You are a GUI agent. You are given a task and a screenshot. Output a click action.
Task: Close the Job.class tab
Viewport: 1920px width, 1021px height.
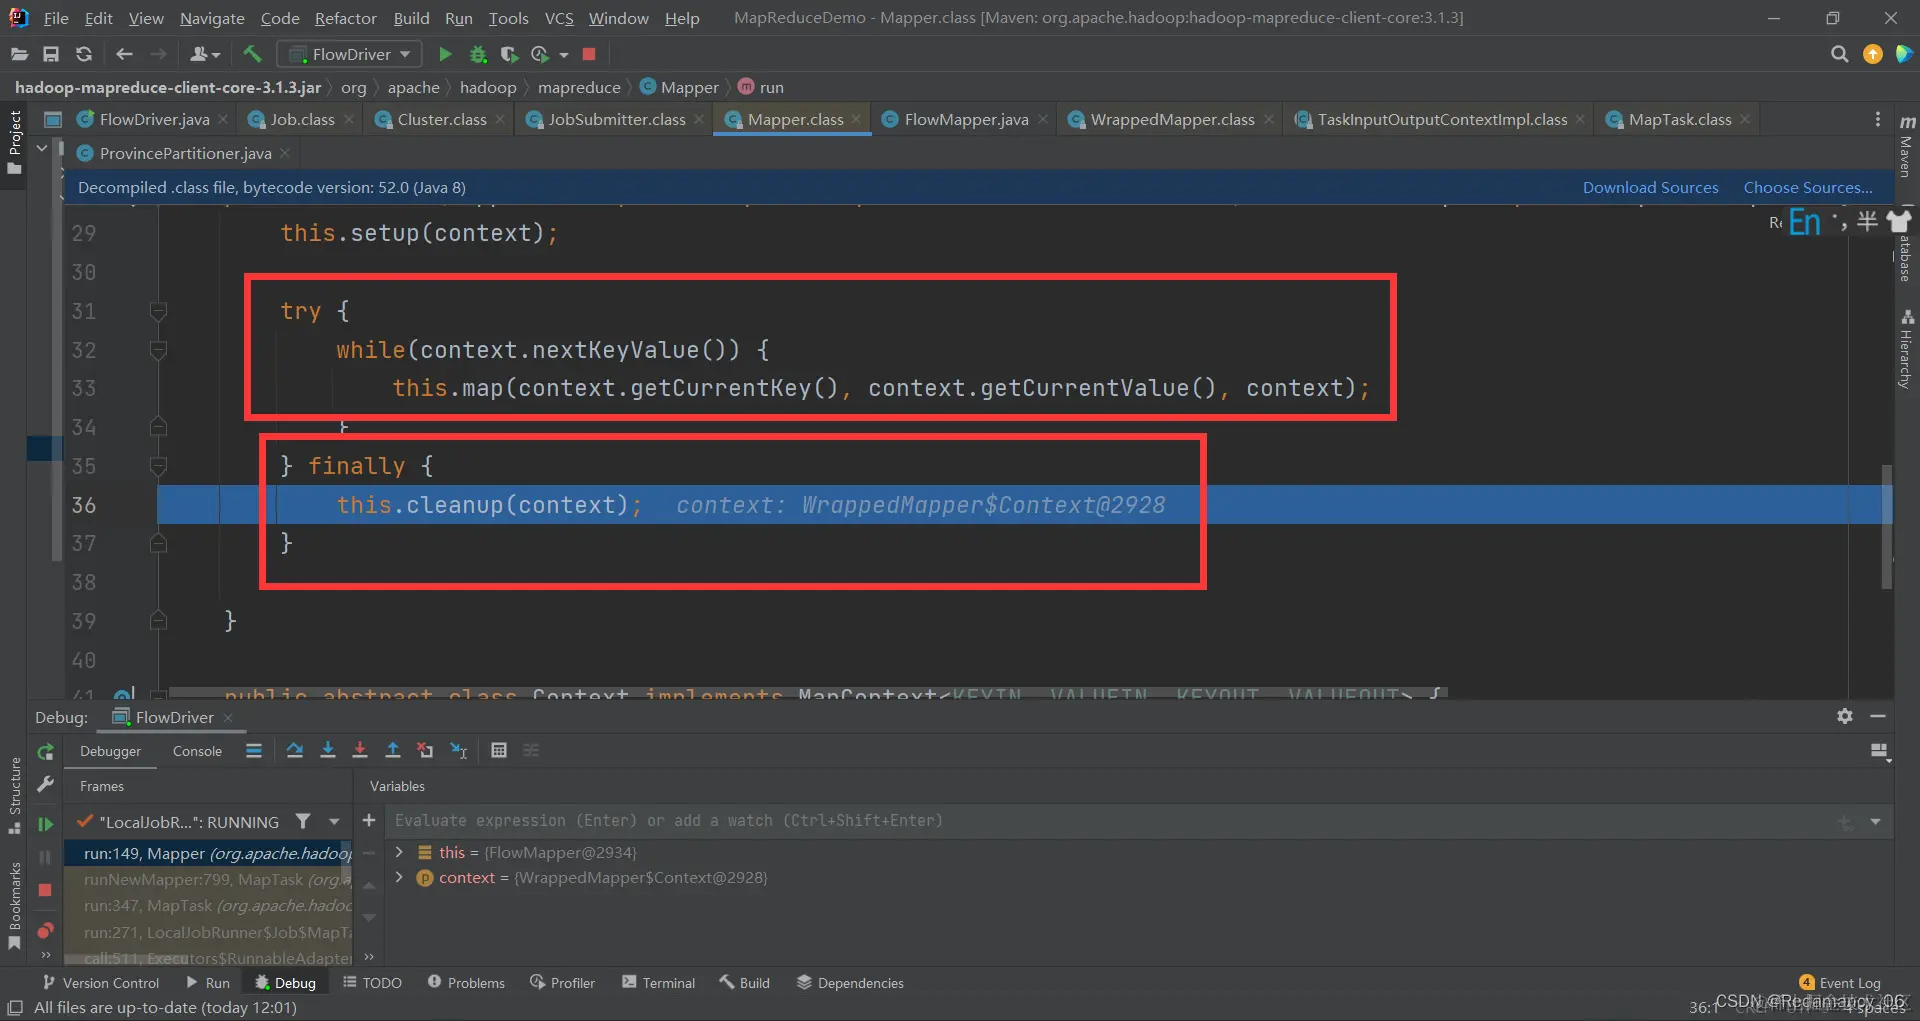tap(348, 119)
